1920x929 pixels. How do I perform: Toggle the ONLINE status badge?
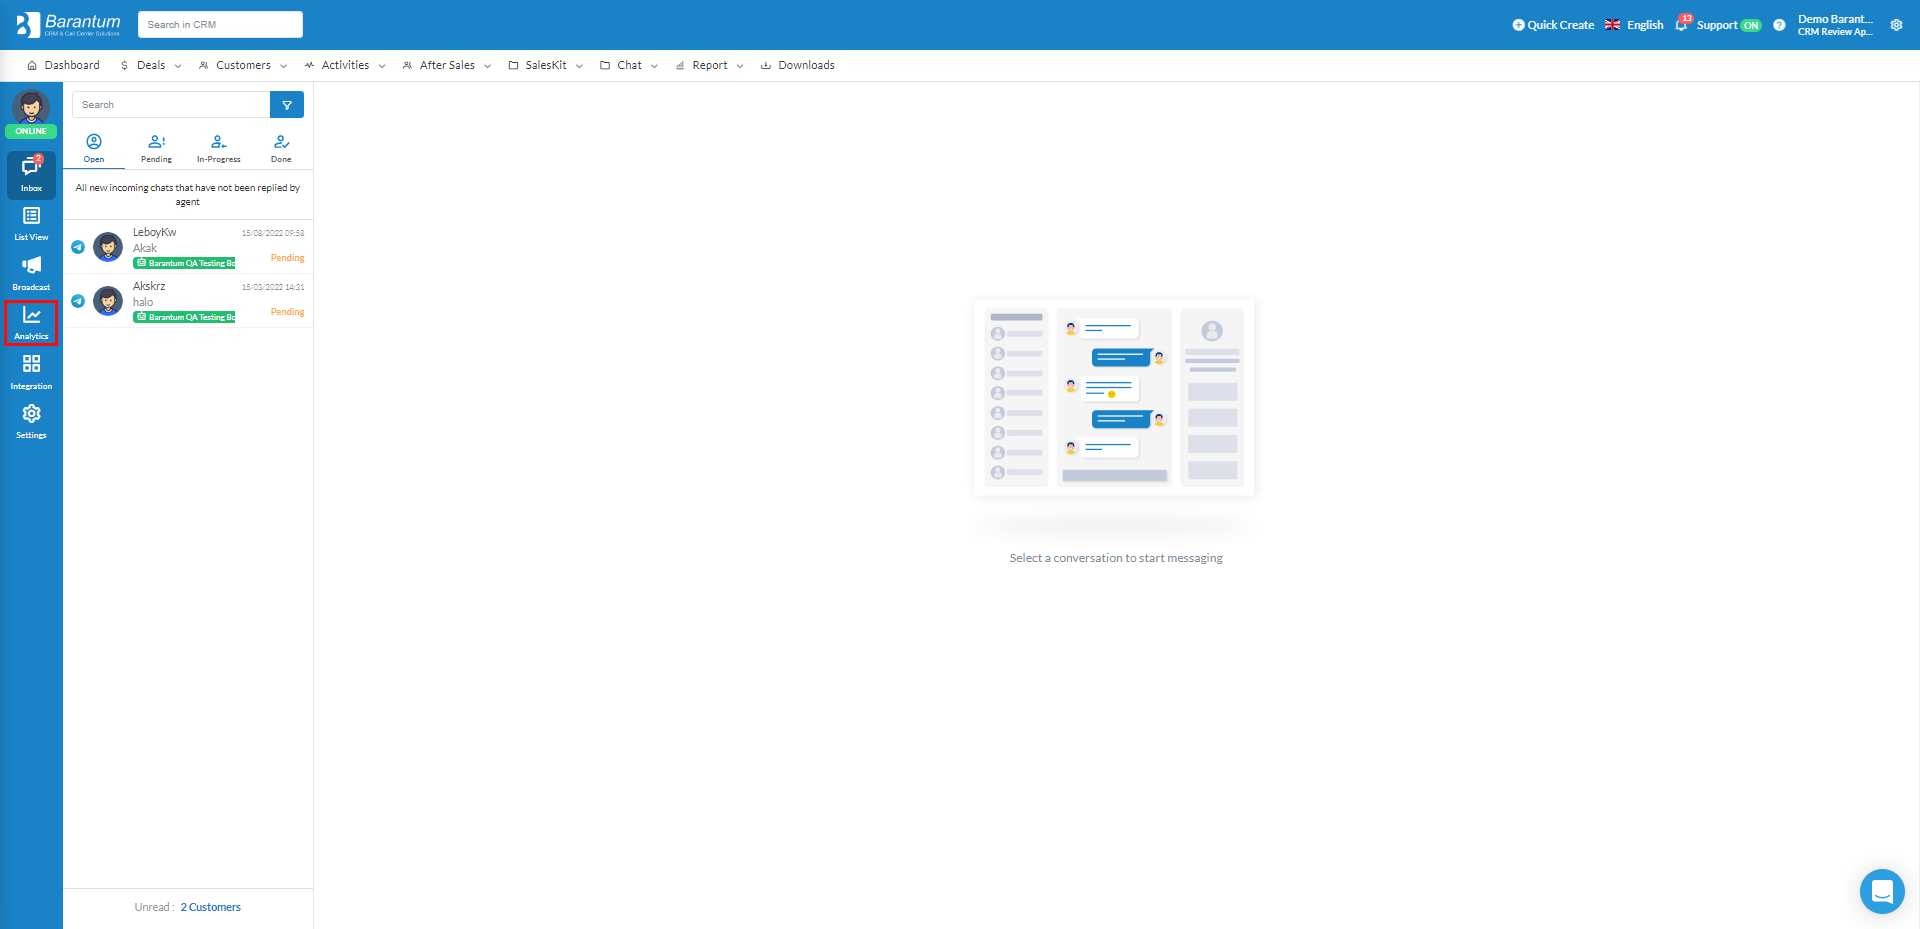click(31, 131)
